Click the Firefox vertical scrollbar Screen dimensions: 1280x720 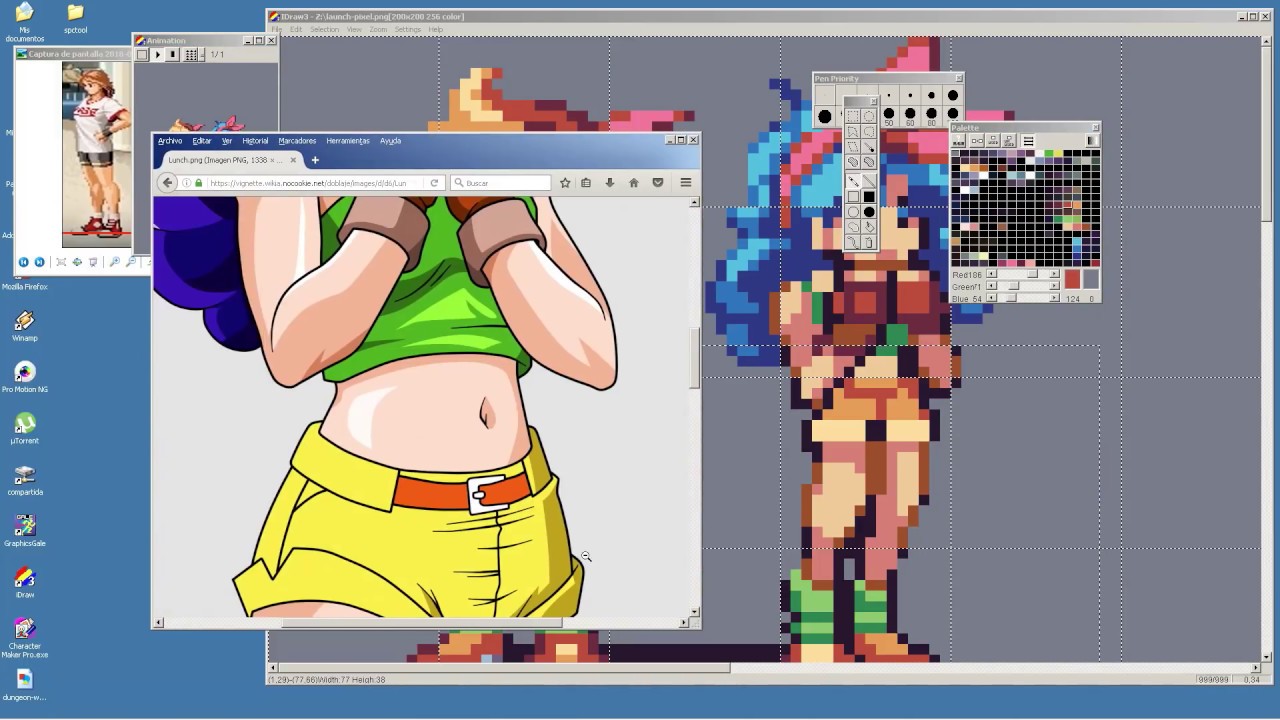(x=694, y=358)
